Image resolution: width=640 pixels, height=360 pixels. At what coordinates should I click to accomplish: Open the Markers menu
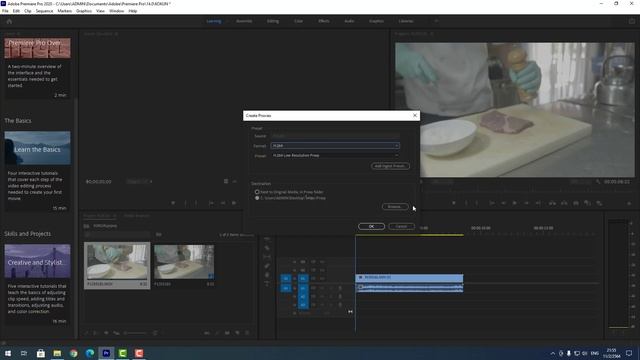pyautogui.click(x=64, y=11)
